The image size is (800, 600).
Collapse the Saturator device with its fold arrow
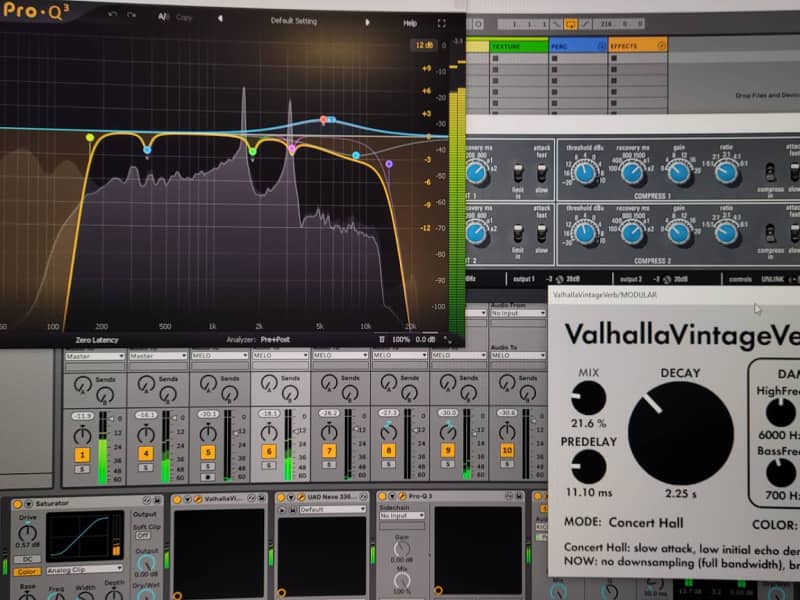tap(29, 504)
